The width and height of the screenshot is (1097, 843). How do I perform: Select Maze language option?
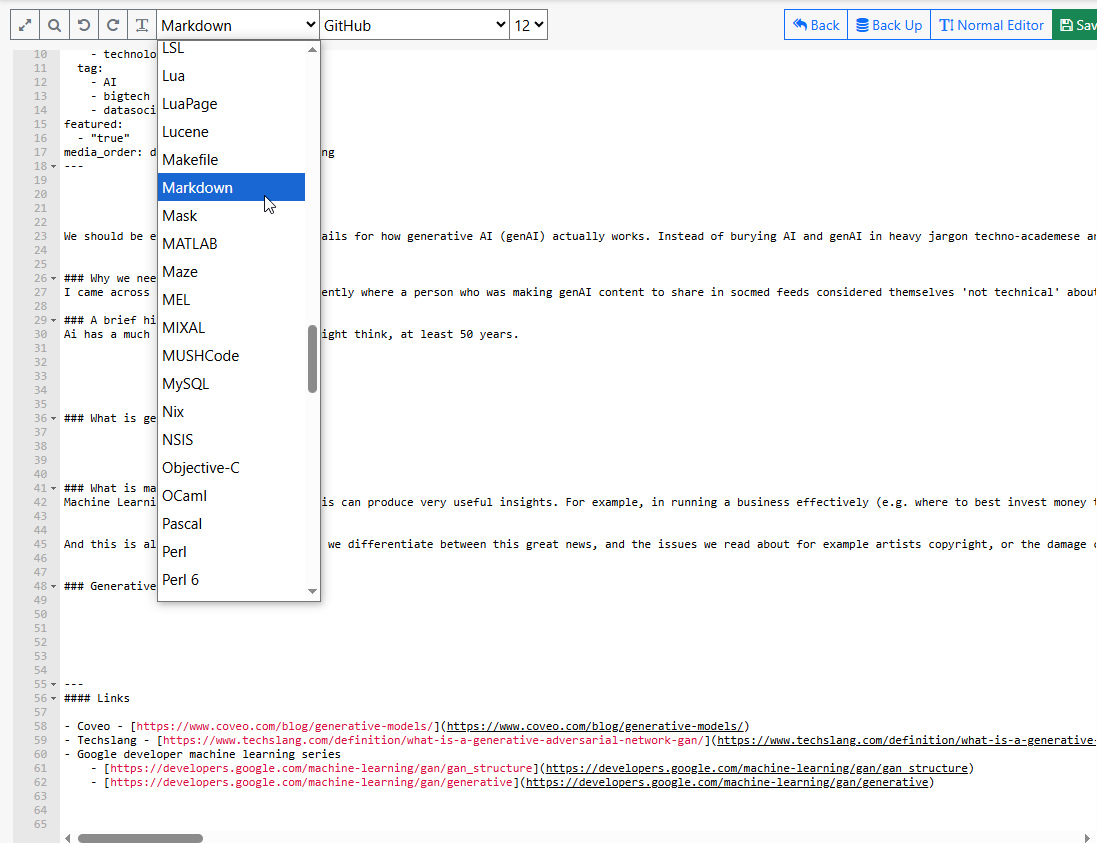[232, 271]
